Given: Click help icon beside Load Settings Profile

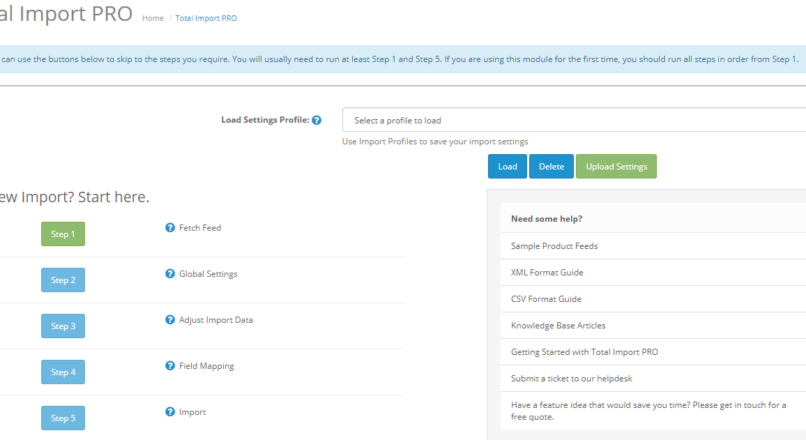Looking at the screenshot, I should coord(317,120).
